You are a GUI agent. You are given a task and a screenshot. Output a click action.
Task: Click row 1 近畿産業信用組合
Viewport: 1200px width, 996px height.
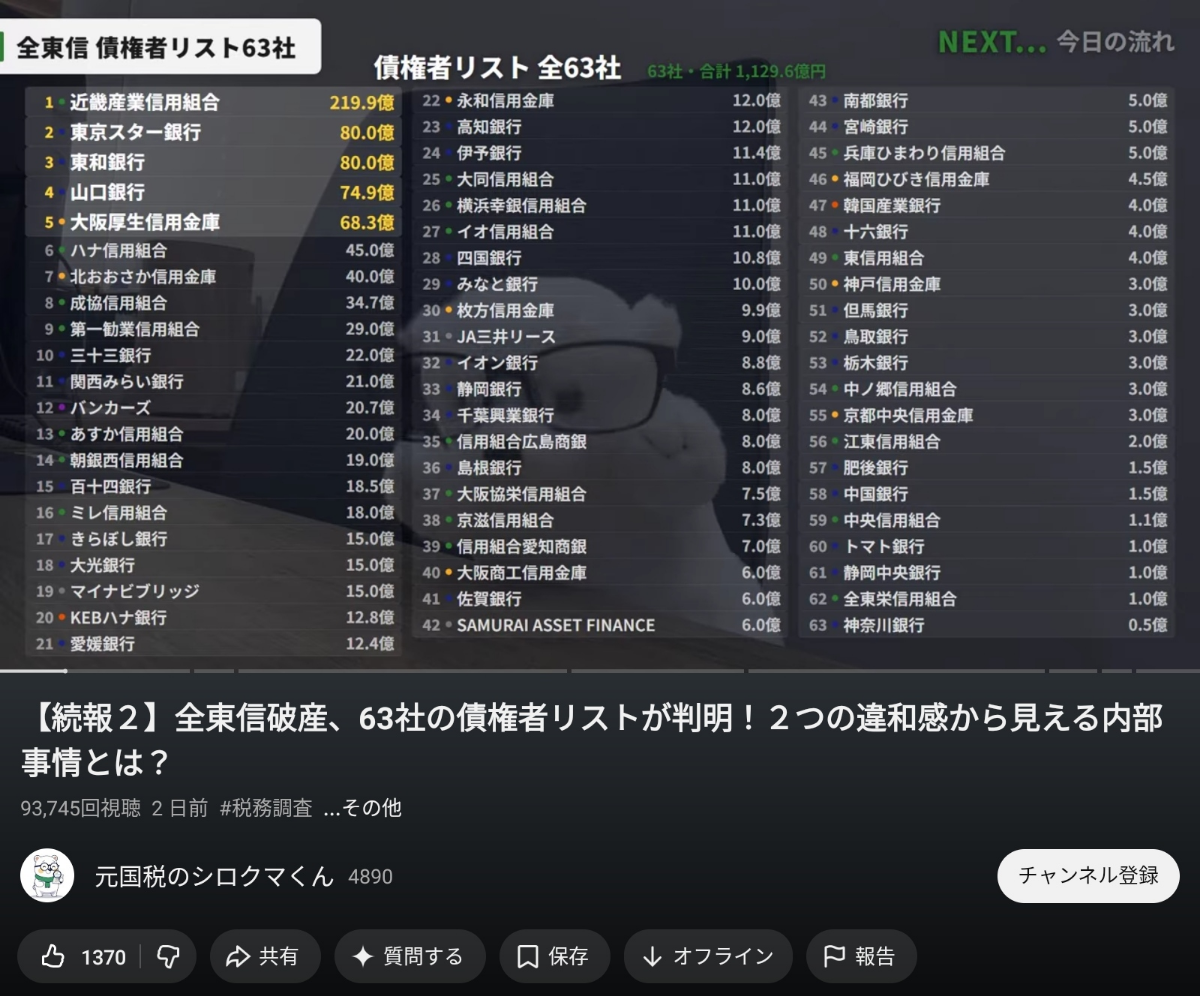pos(213,102)
